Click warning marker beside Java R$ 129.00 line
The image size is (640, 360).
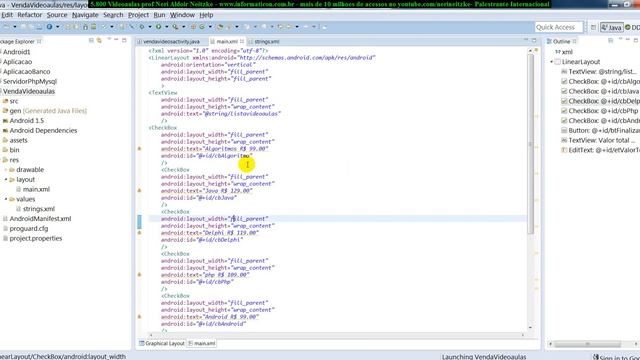[x=139, y=191]
